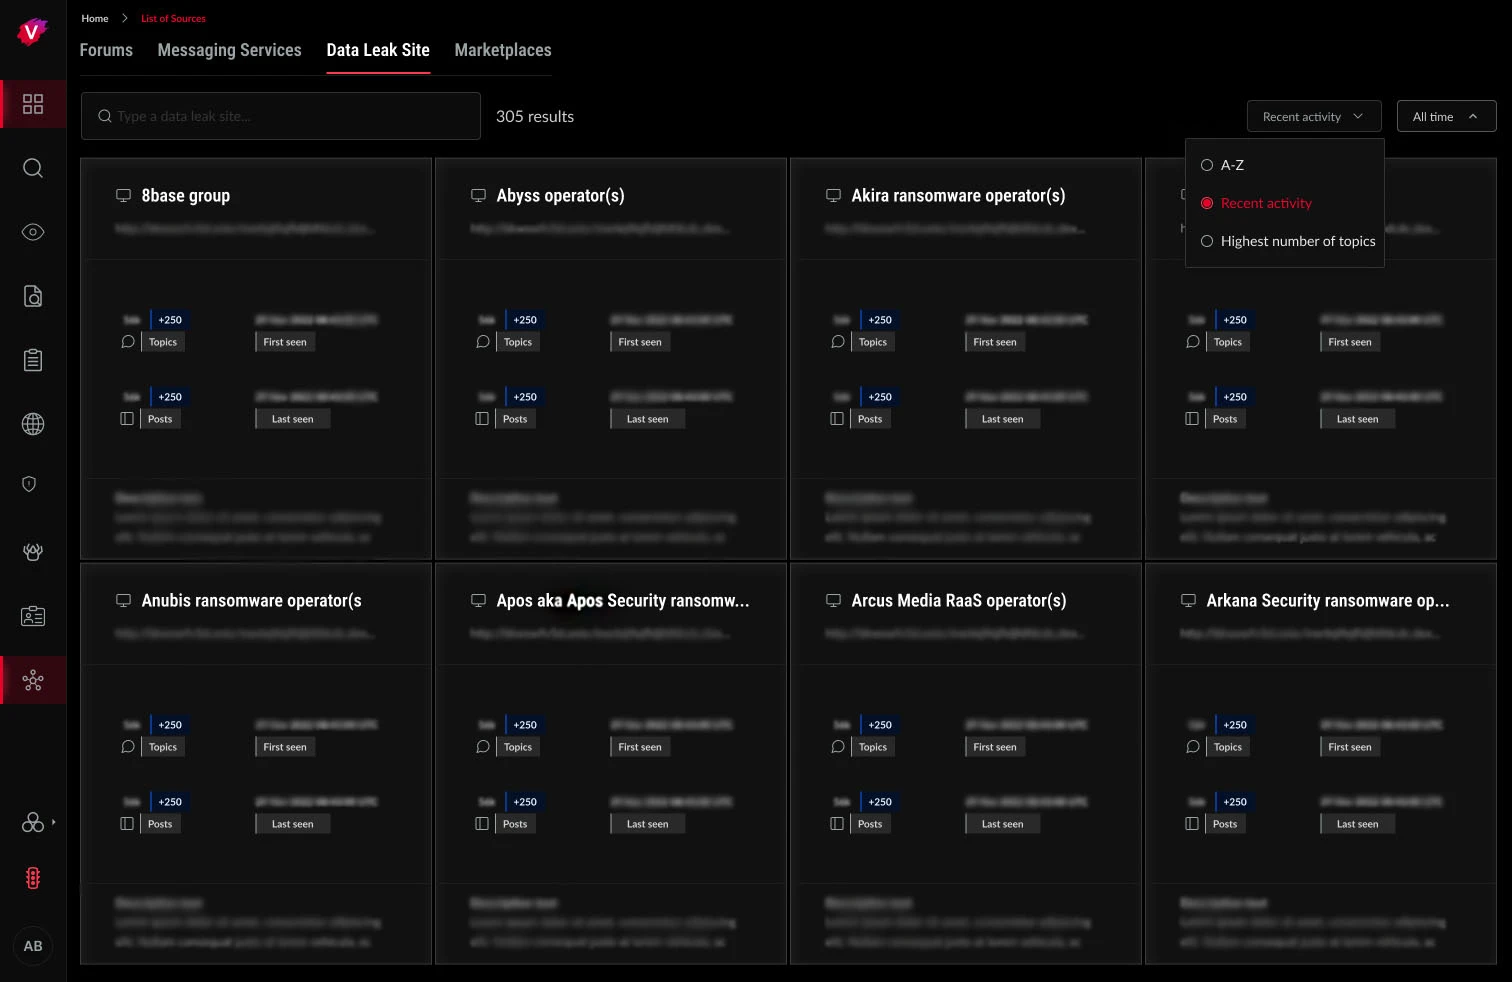Open the Arkana Security ransomware card title
1512x982 pixels.
[x=1327, y=601]
